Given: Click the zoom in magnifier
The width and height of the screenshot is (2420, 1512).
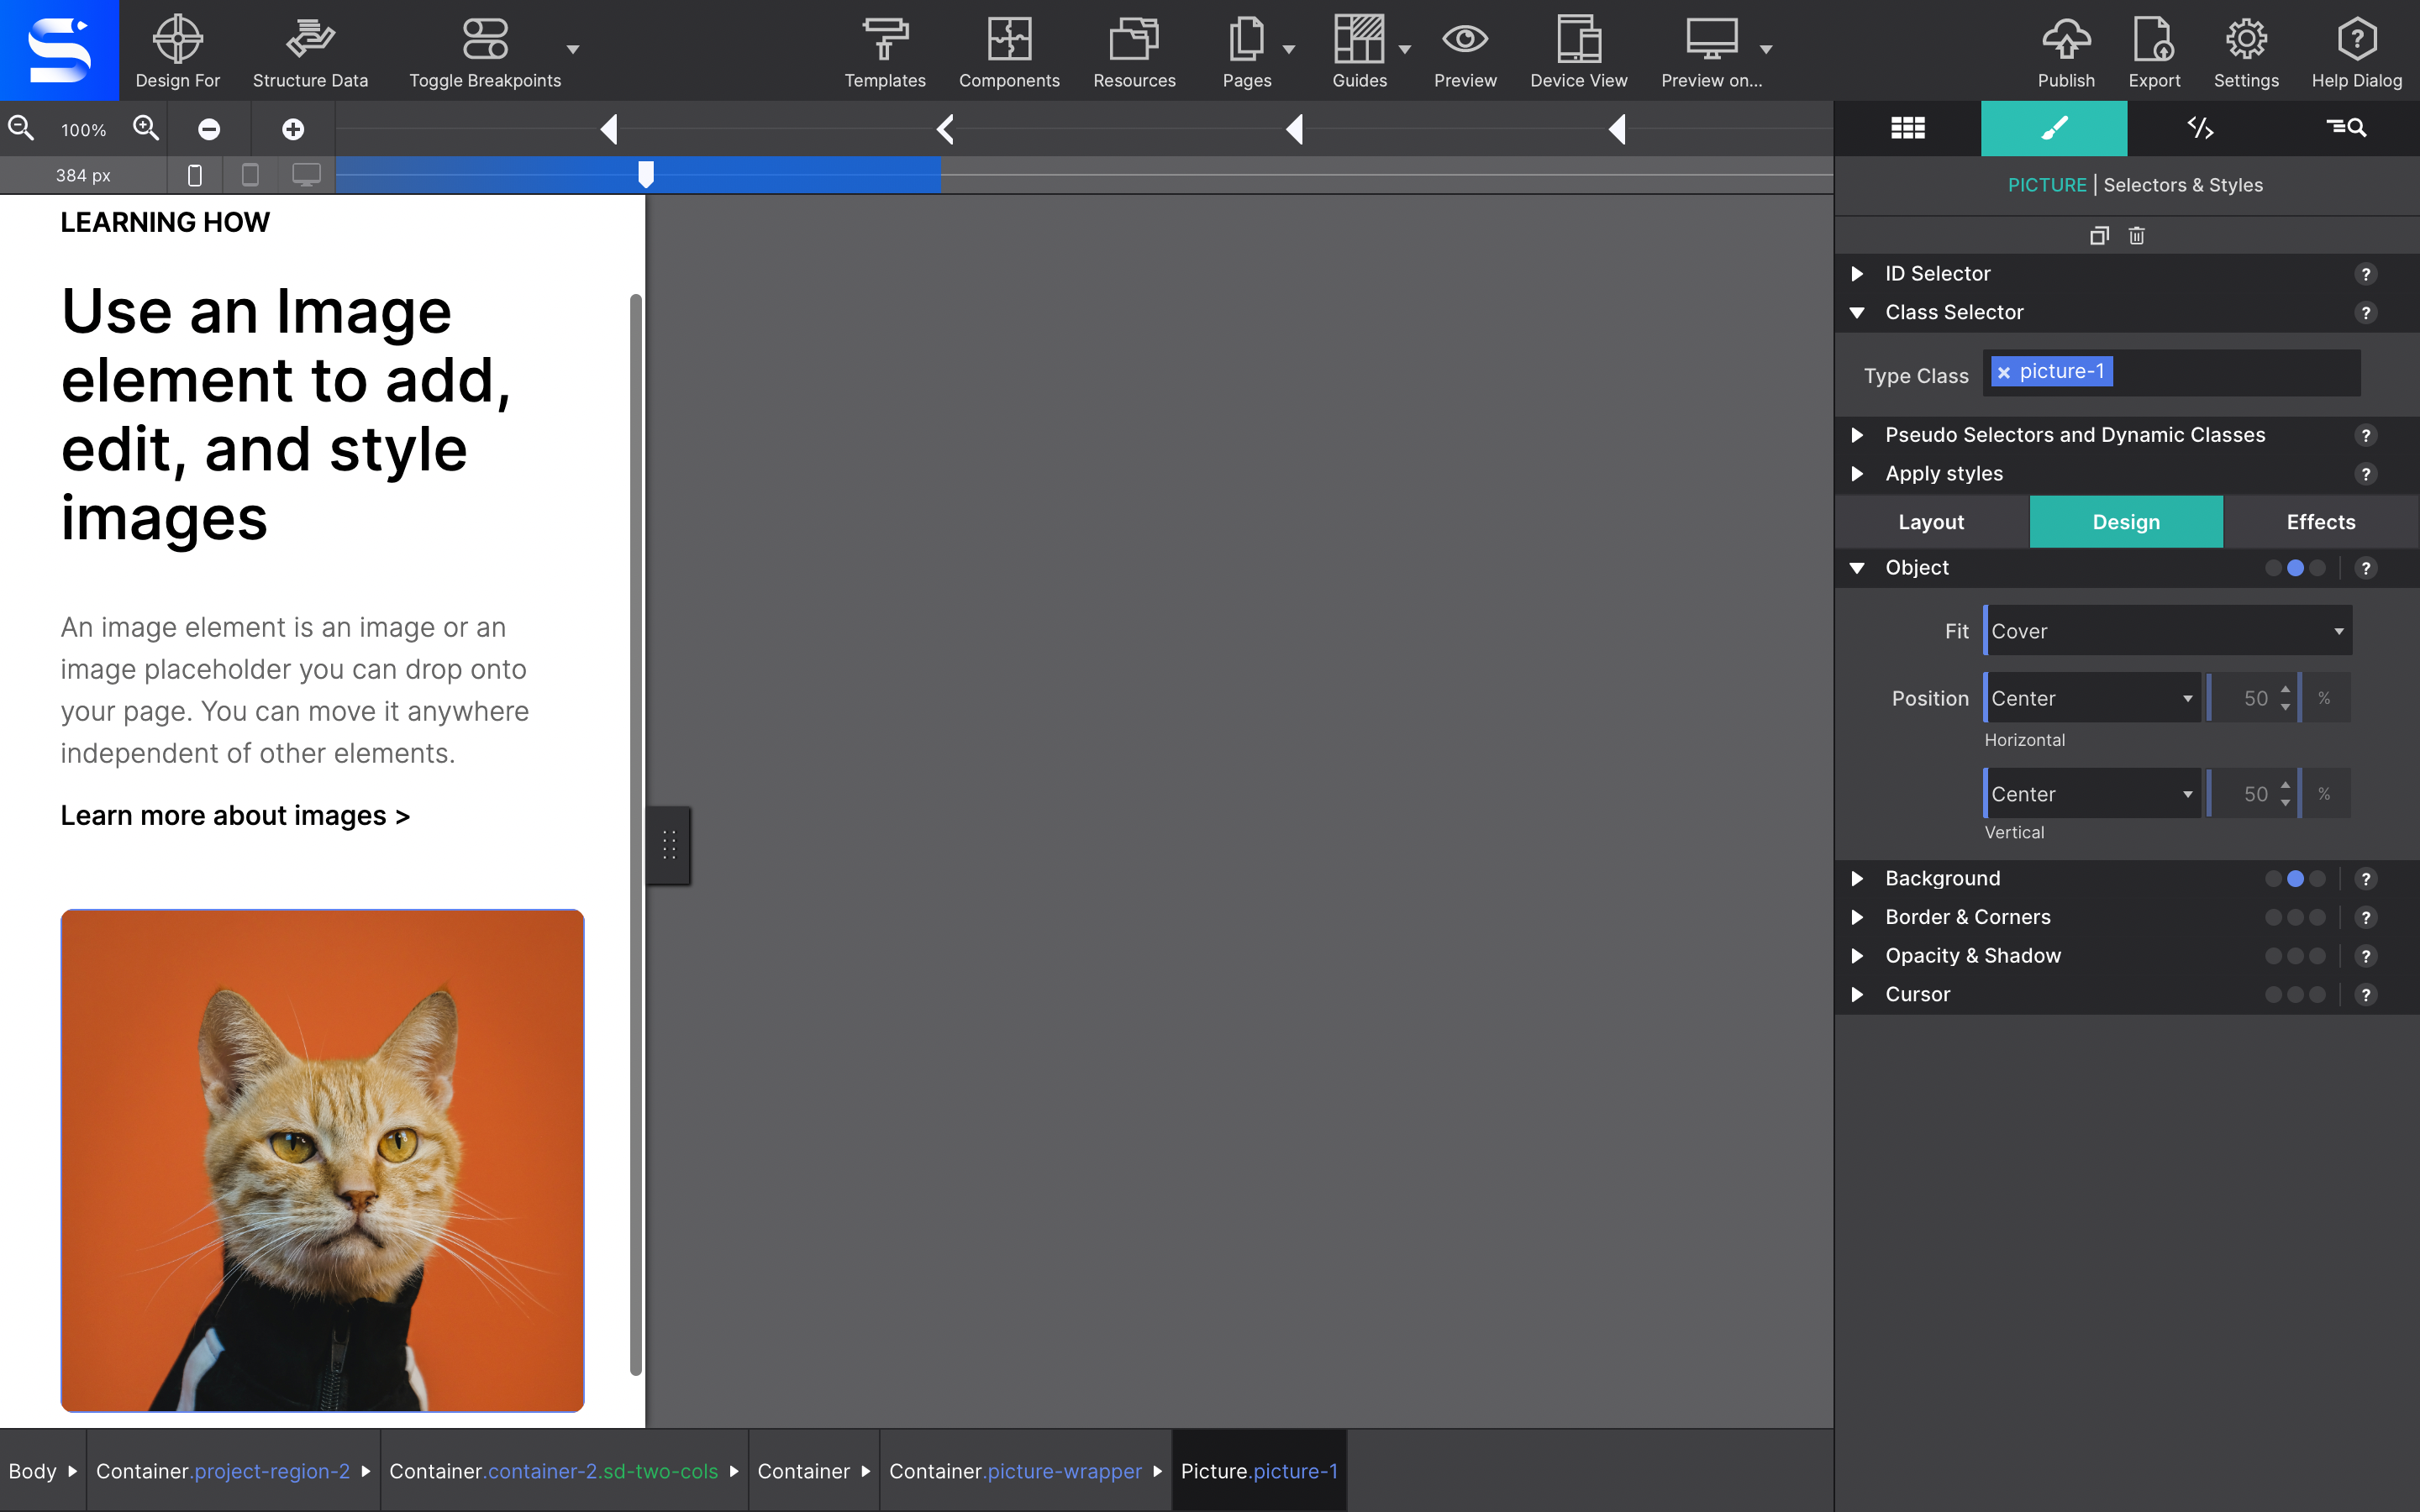Looking at the screenshot, I should [x=146, y=128].
